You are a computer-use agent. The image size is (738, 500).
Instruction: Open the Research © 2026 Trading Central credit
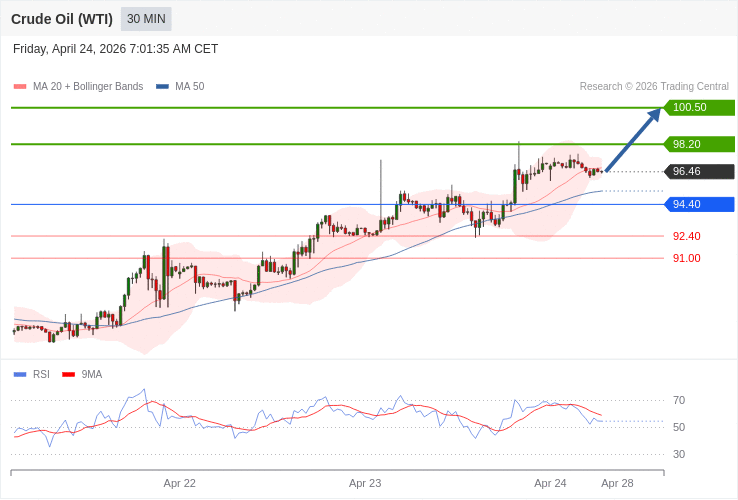(654, 87)
